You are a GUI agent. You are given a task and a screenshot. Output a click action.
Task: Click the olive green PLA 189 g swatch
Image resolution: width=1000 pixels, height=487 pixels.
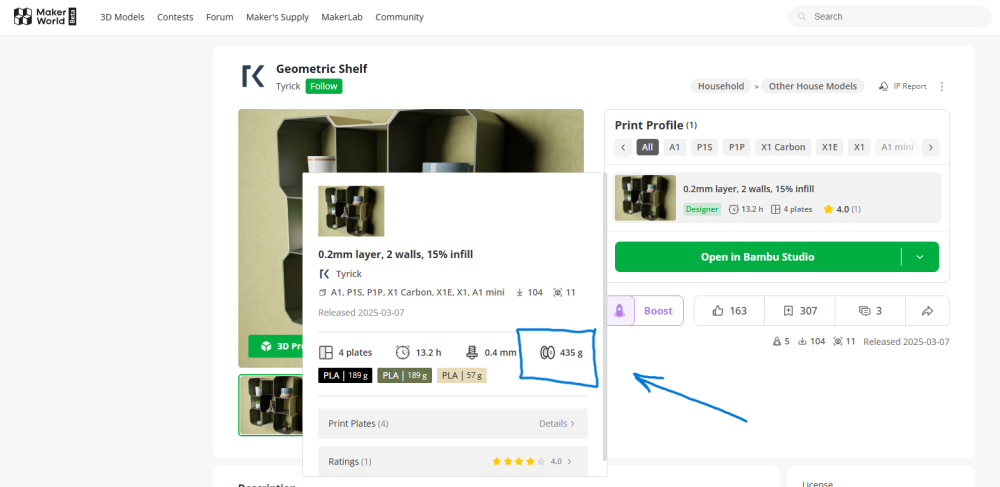tap(404, 375)
